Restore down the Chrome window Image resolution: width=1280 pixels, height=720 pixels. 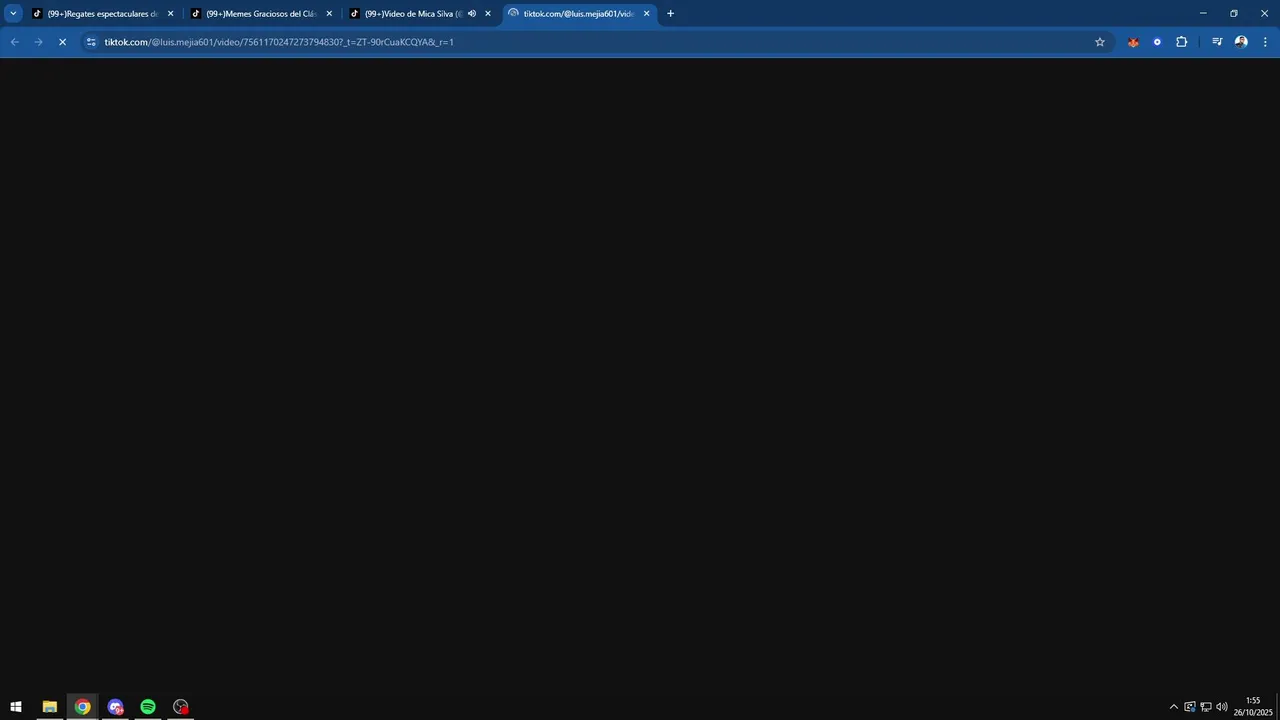point(1234,13)
